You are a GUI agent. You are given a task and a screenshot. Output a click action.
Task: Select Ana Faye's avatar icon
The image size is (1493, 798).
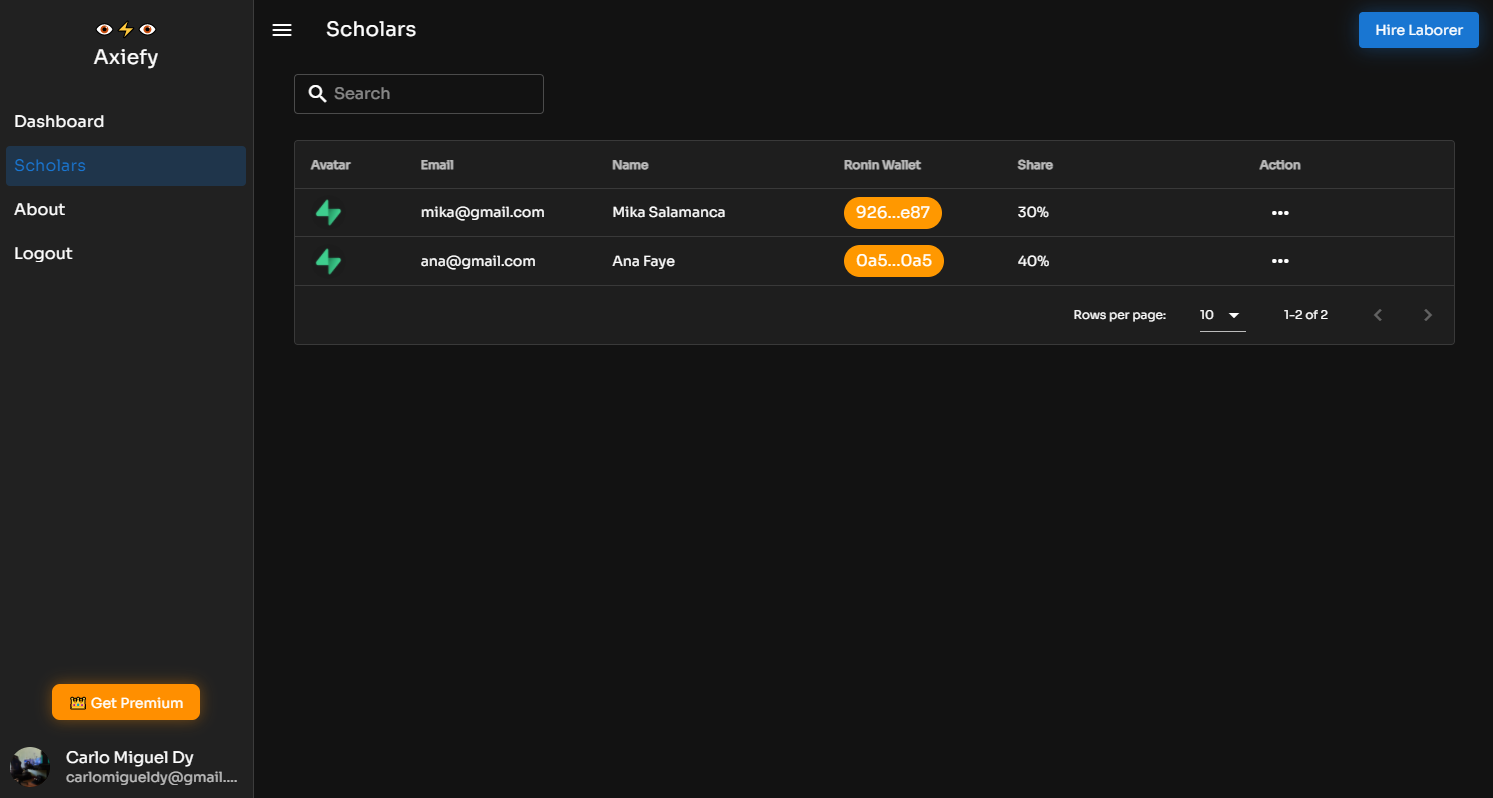point(328,261)
